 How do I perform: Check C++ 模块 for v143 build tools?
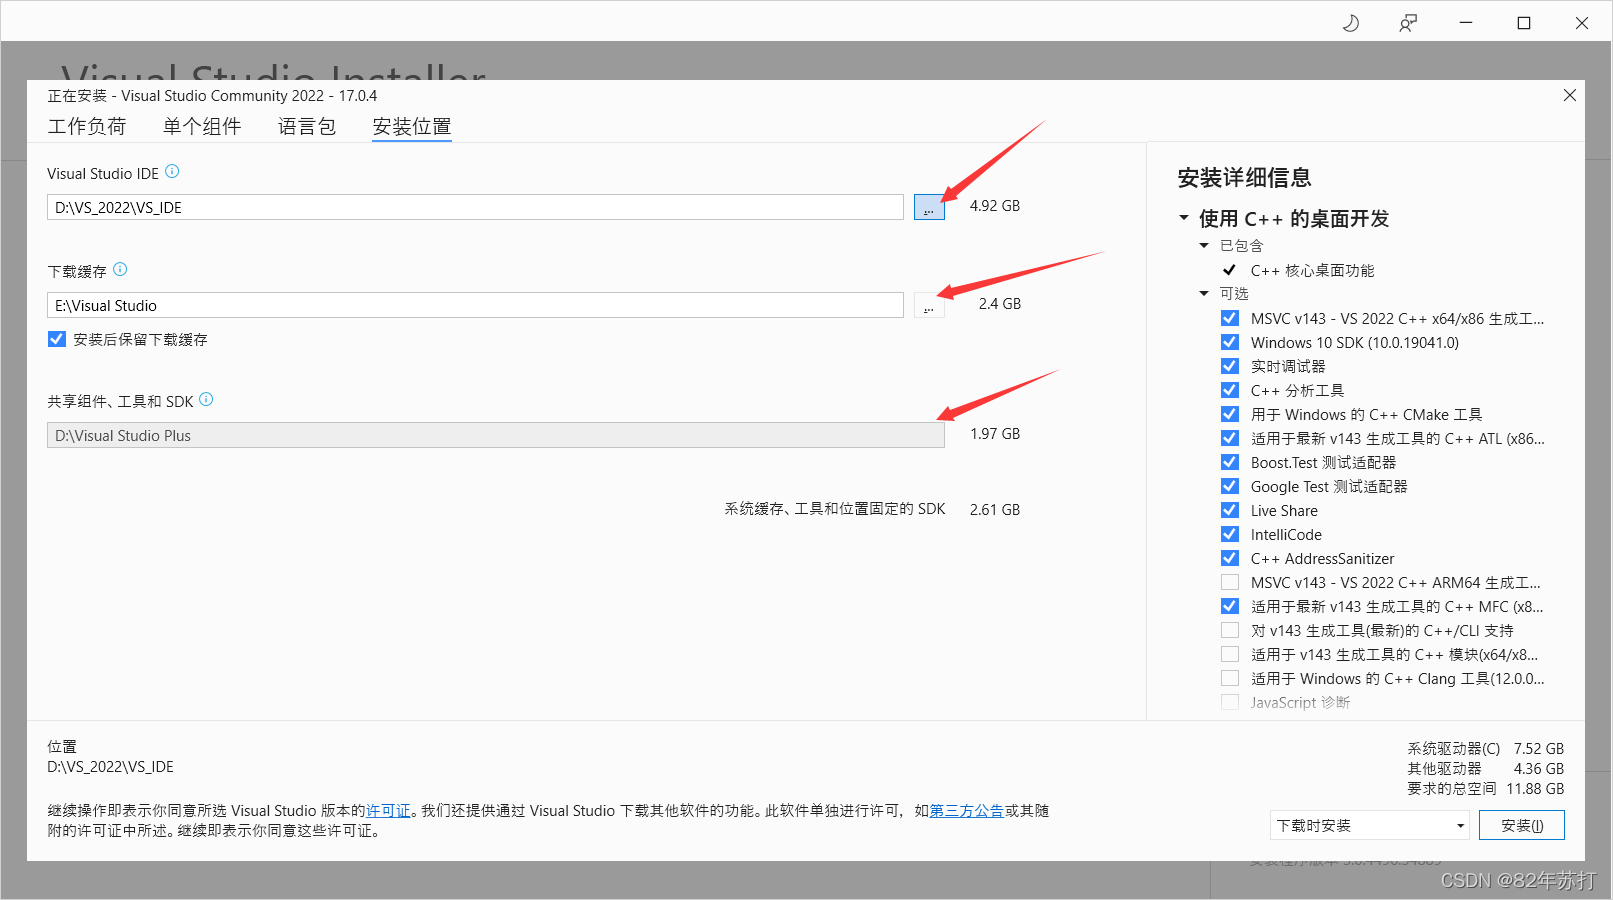coord(1230,654)
